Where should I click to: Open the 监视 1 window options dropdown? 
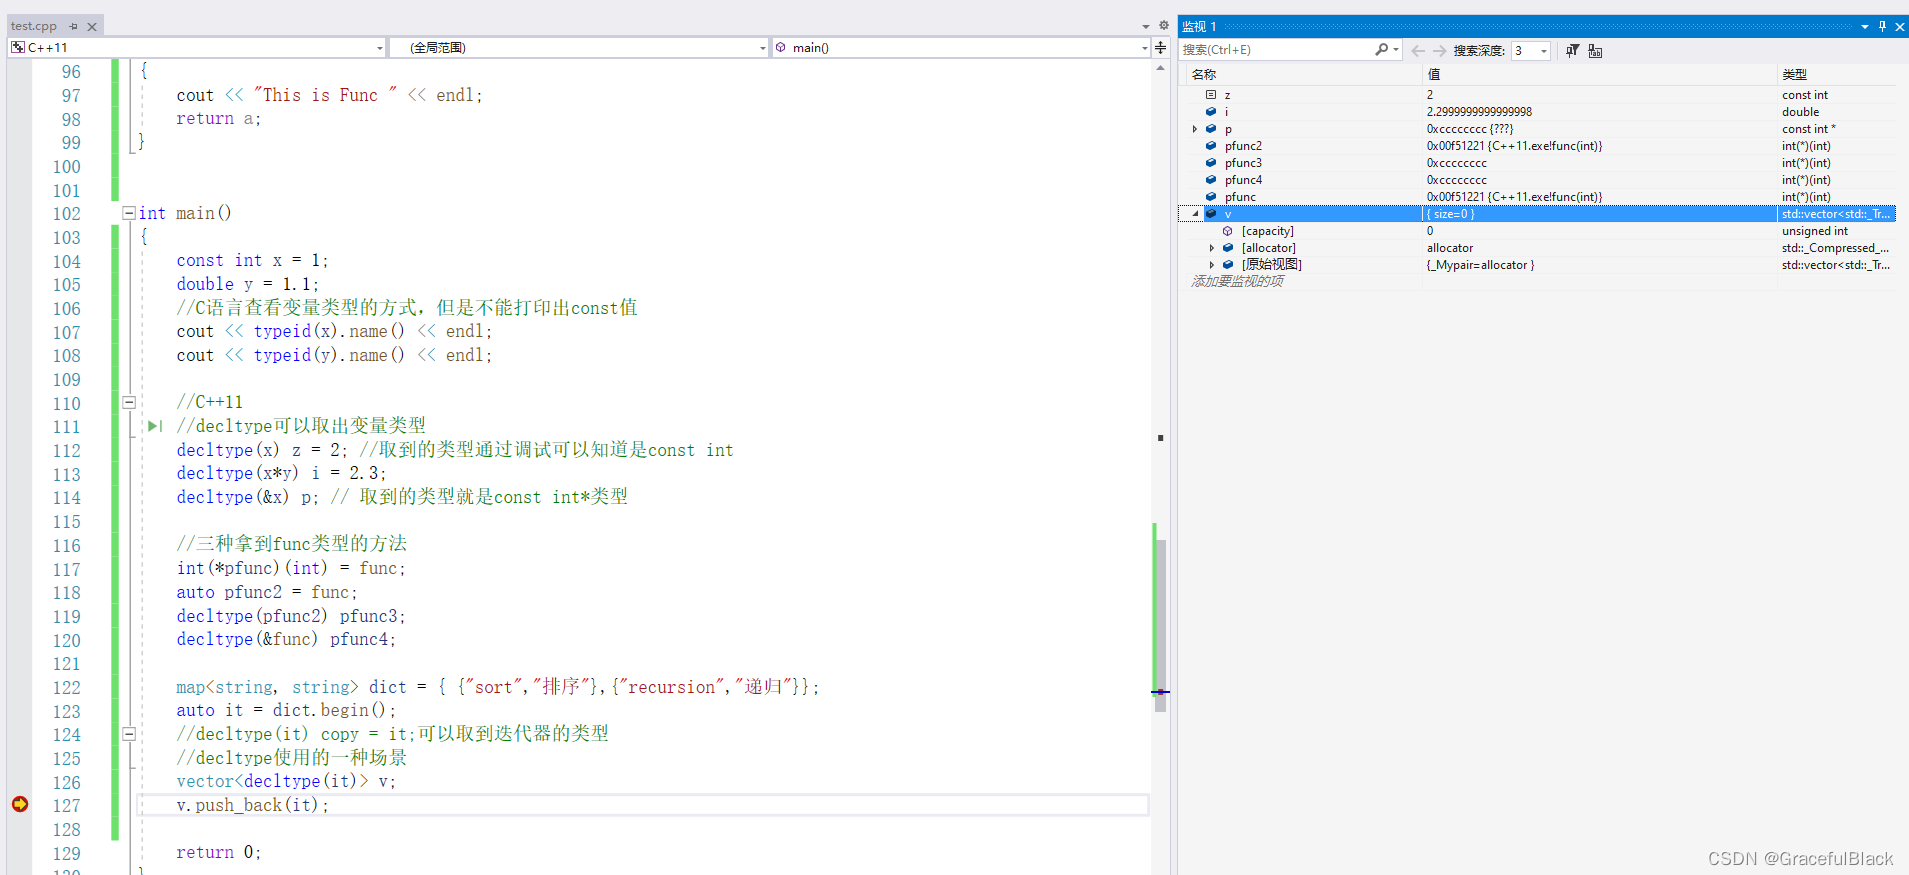[x=1865, y=26]
